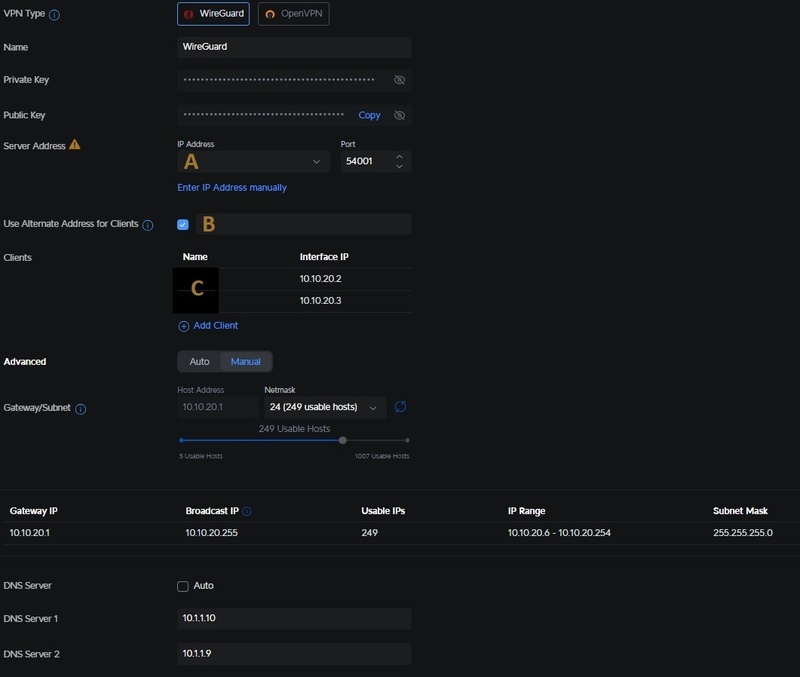Click Use Alternate Address info icon
The height and width of the screenshot is (677, 800).
click(x=147, y=225)
